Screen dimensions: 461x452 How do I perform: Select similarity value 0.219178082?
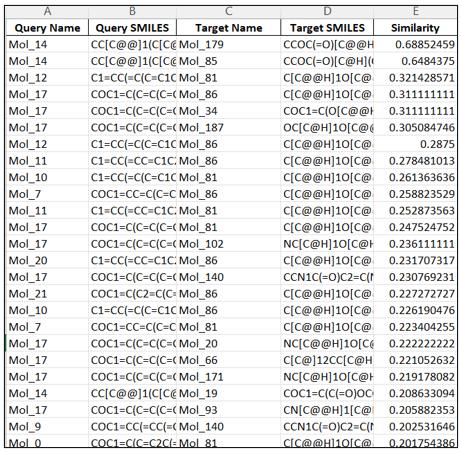pos(415,377)
